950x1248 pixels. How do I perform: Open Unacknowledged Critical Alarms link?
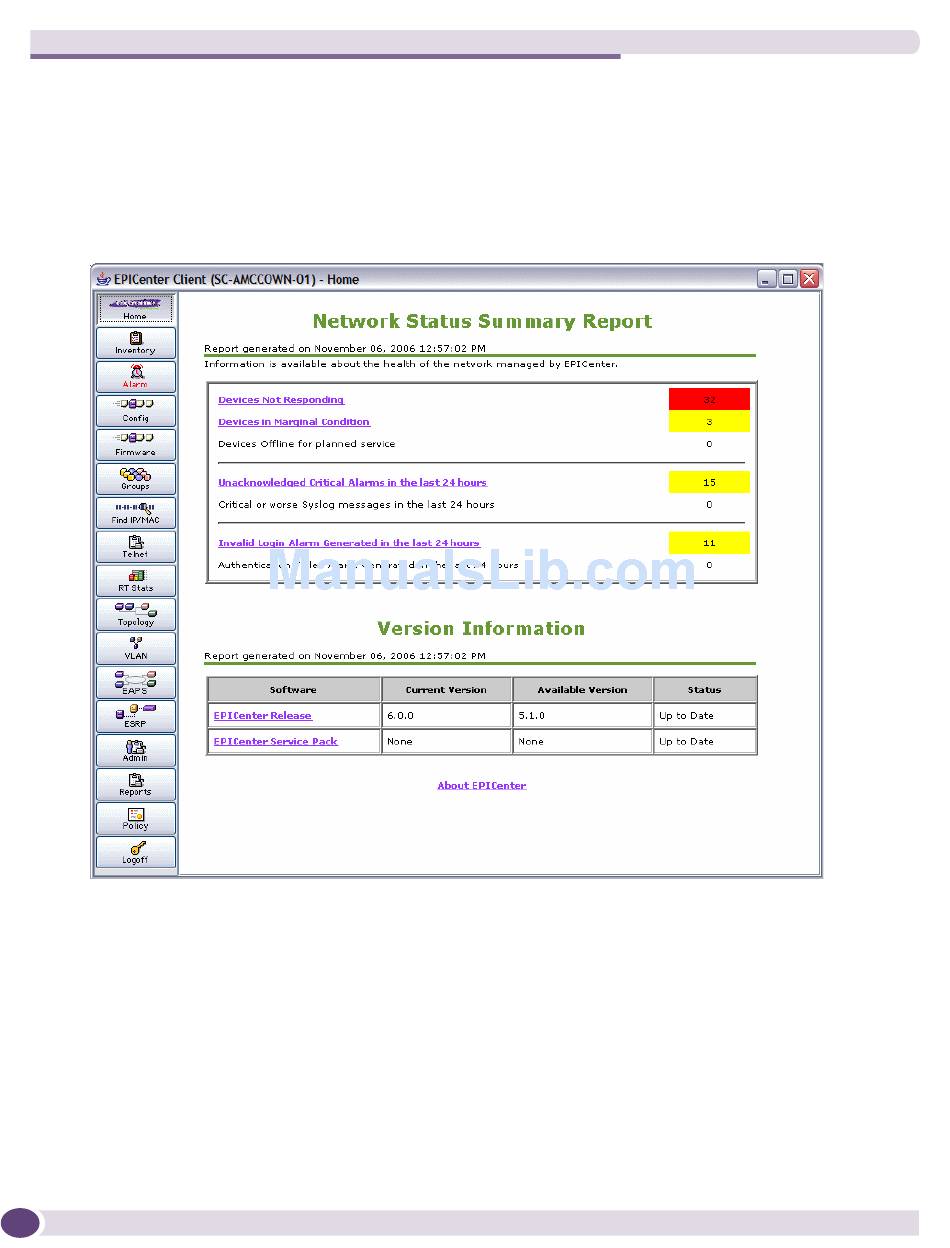click(x=352, y=483)
